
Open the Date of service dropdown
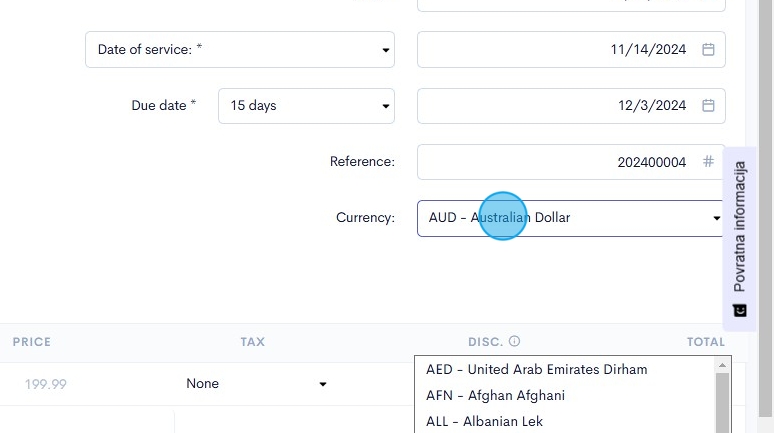(240, 49)
